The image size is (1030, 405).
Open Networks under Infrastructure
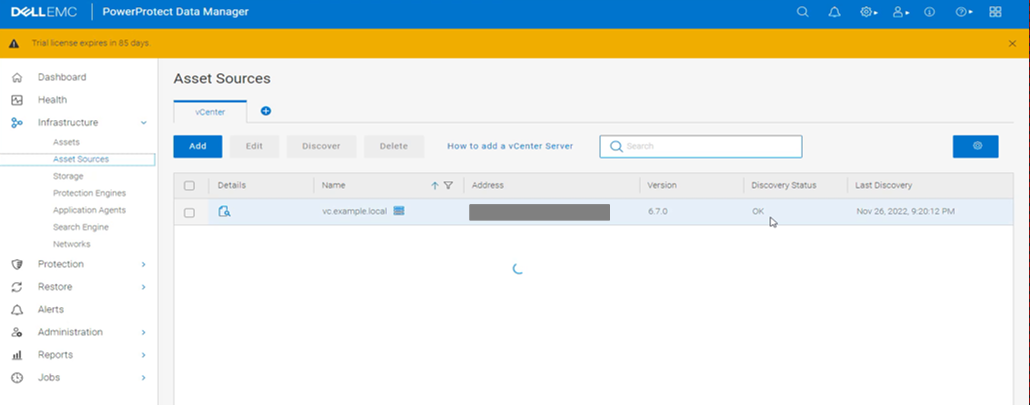pyautogui.click(x=72, y=244)
